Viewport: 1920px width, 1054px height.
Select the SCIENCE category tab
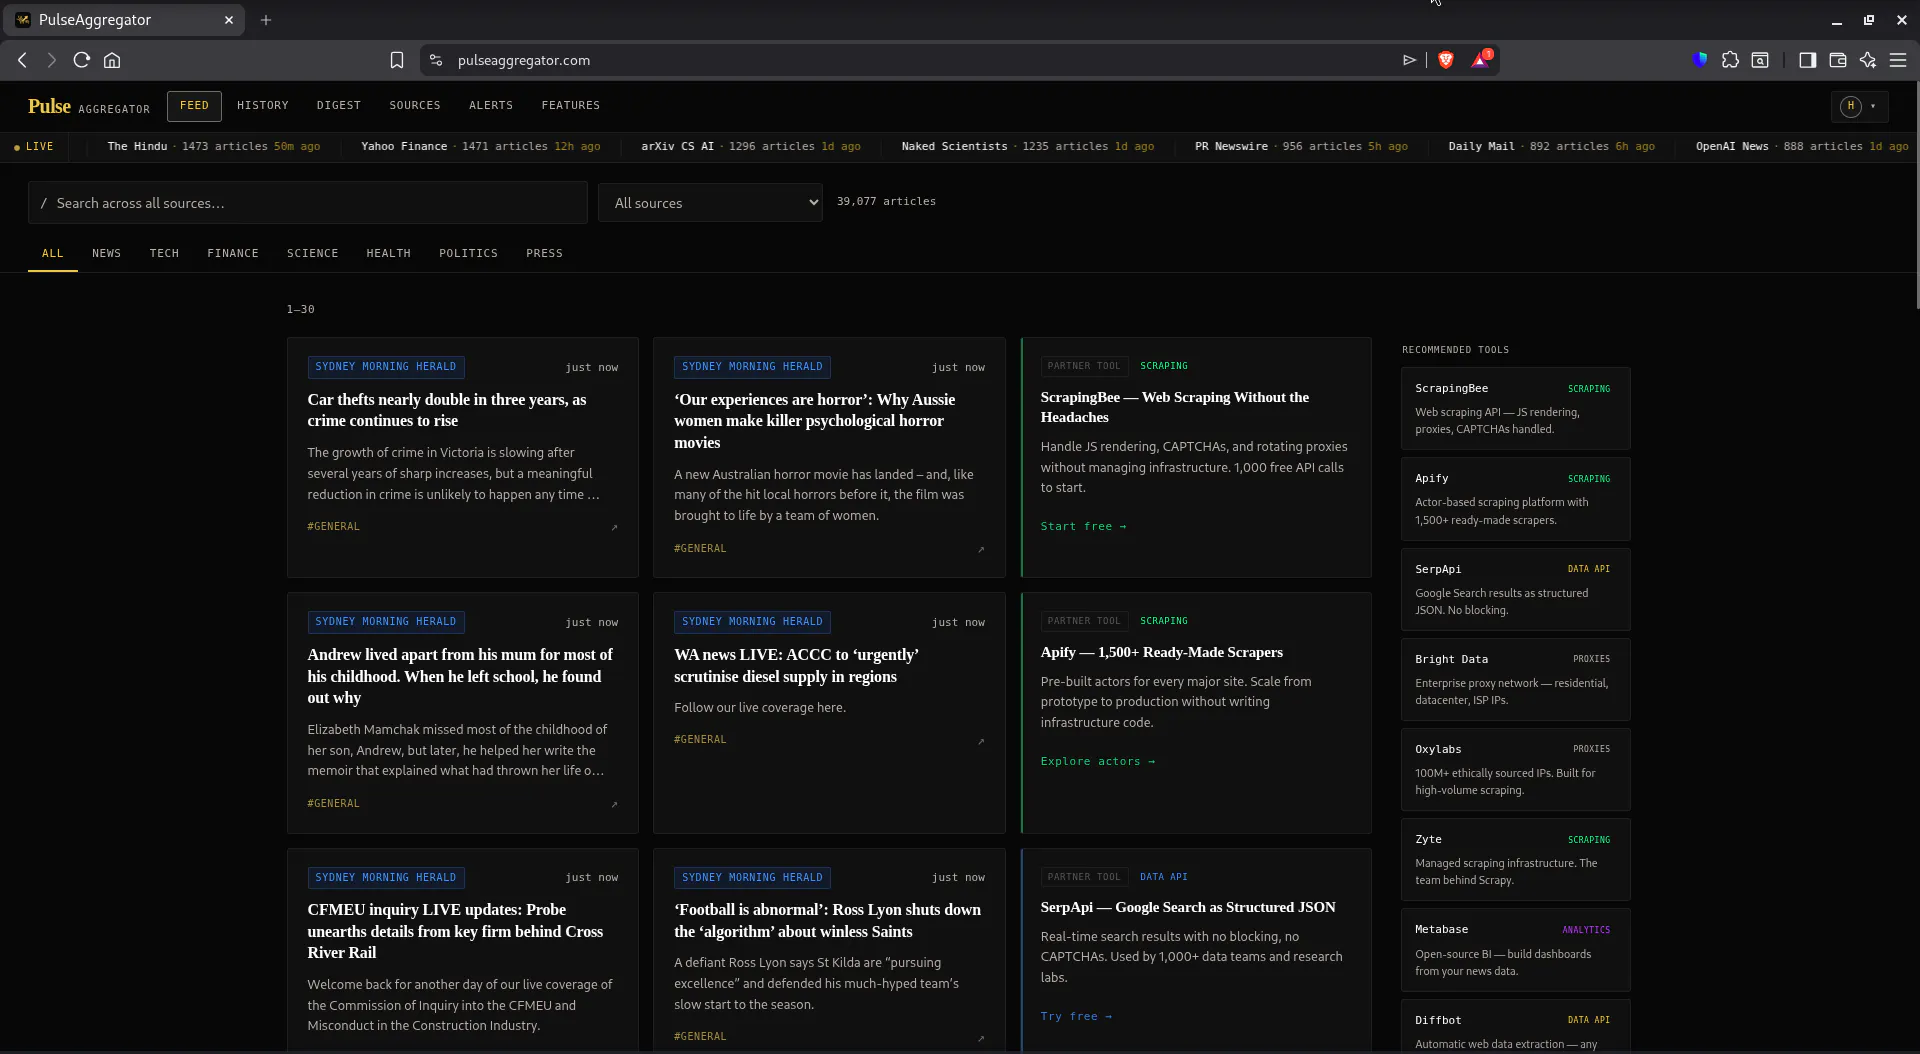point(313,253)
